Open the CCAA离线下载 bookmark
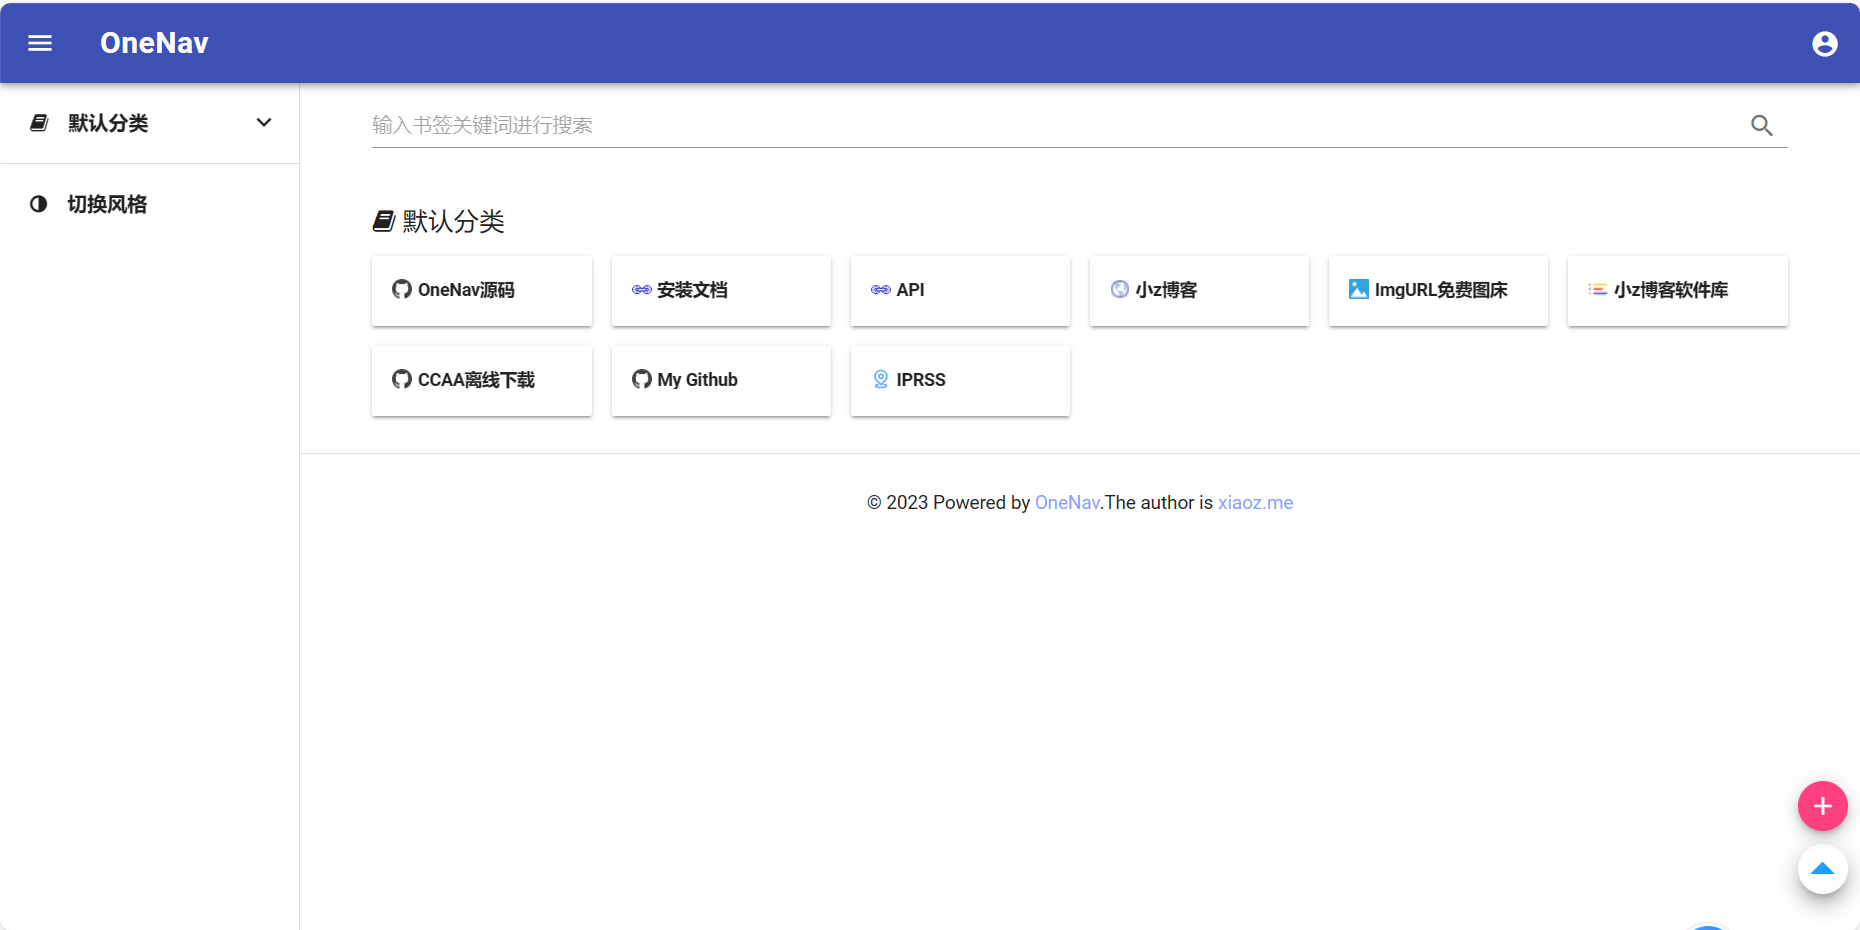This screenshot has height=930, width=1860. 482,381
